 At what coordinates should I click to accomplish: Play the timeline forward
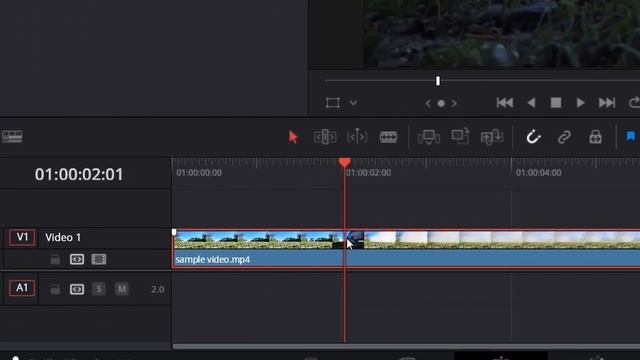coord(580,103)
